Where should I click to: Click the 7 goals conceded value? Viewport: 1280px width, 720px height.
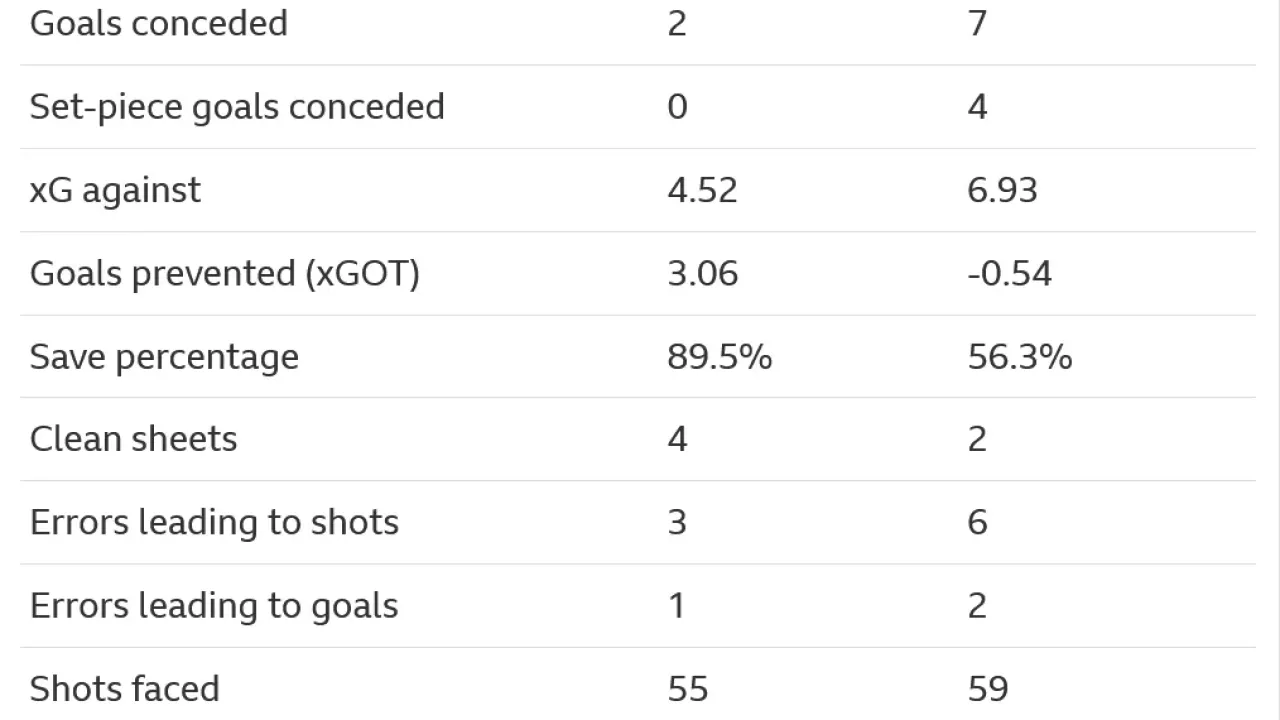point(977,23)
